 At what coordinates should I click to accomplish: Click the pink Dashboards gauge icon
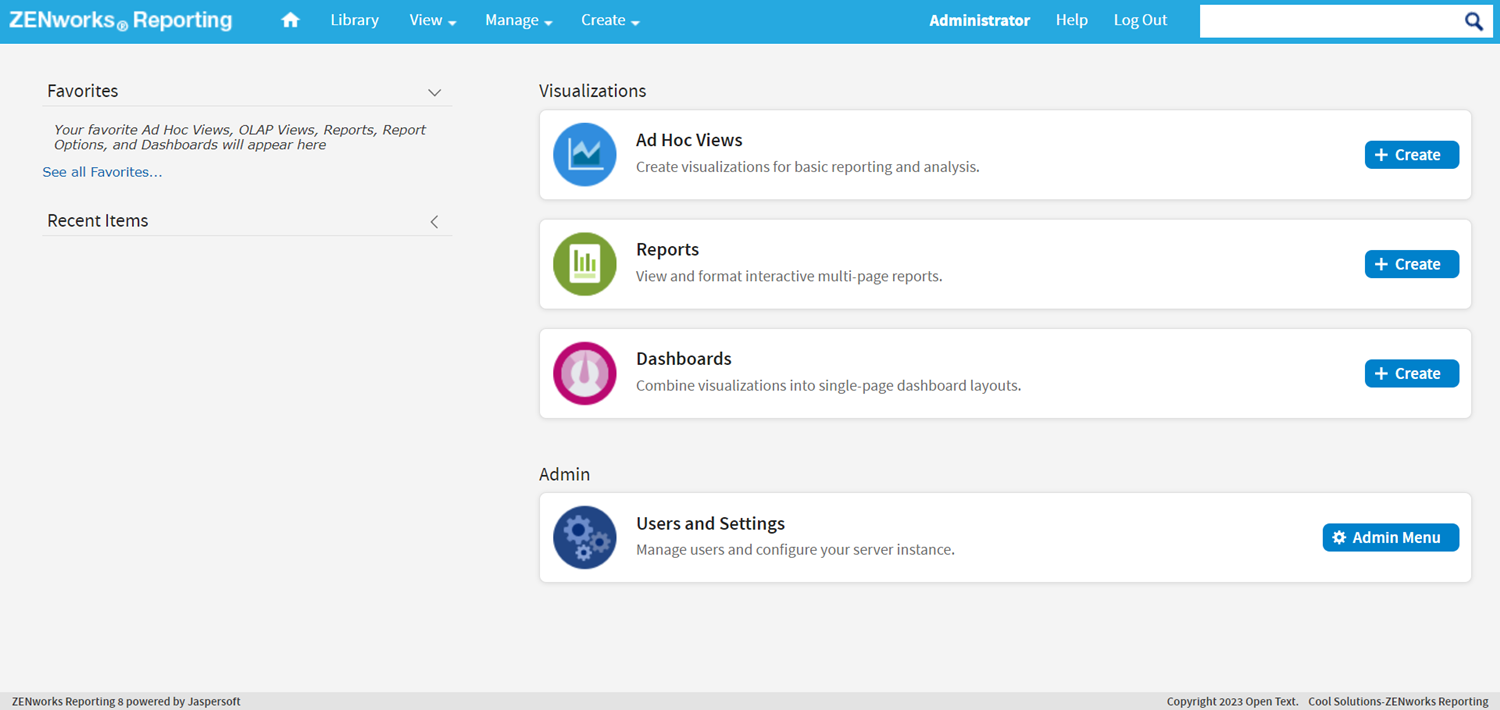click(x=585, y=373)
